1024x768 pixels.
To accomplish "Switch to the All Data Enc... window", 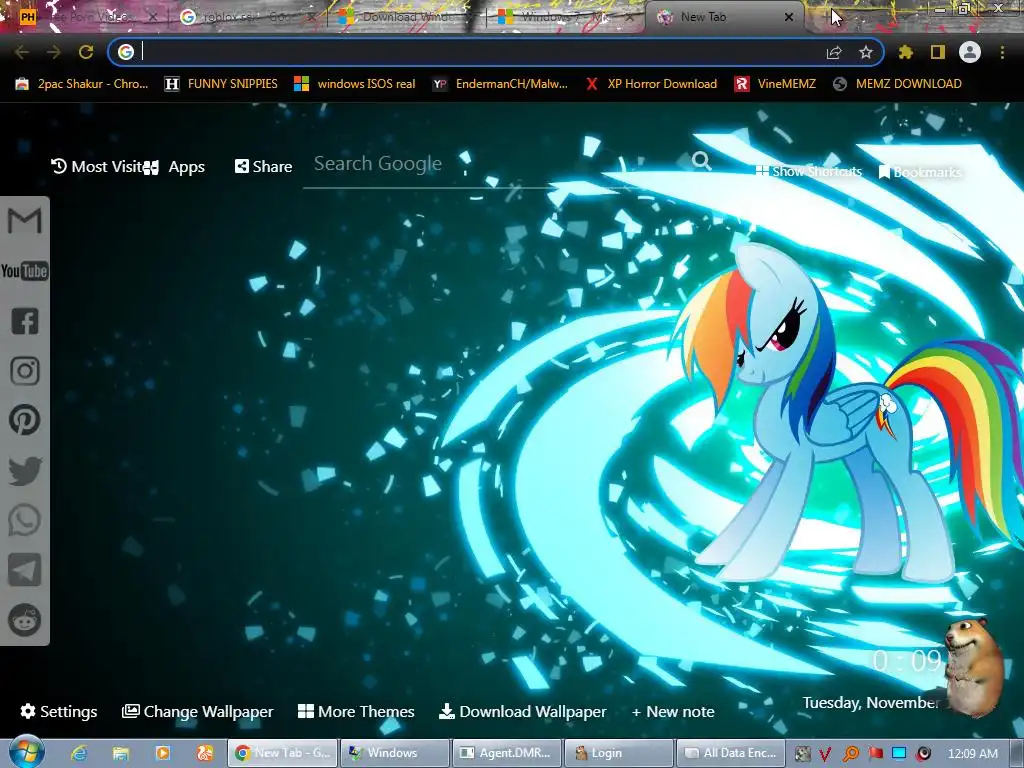I will [731, 753].
